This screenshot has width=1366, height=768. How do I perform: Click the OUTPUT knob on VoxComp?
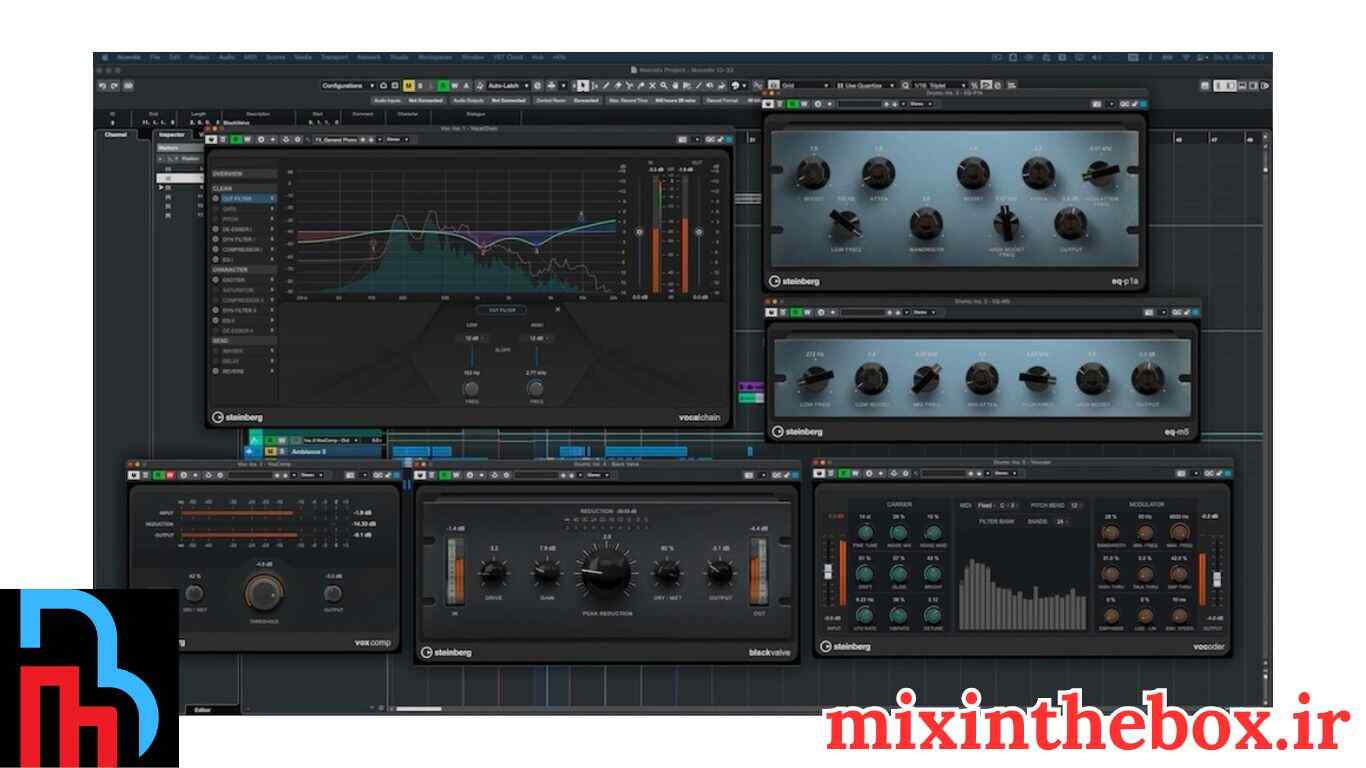333,593
